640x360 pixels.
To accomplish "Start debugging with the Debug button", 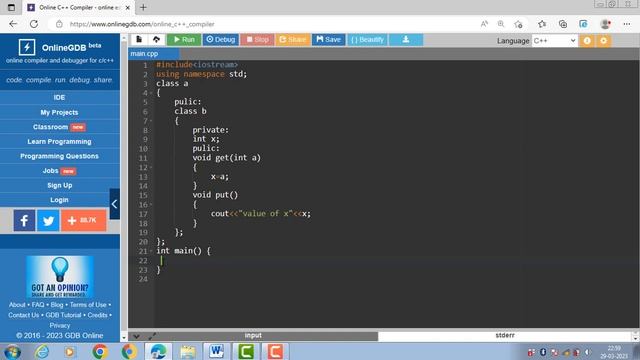I will (x=221, y=40).
